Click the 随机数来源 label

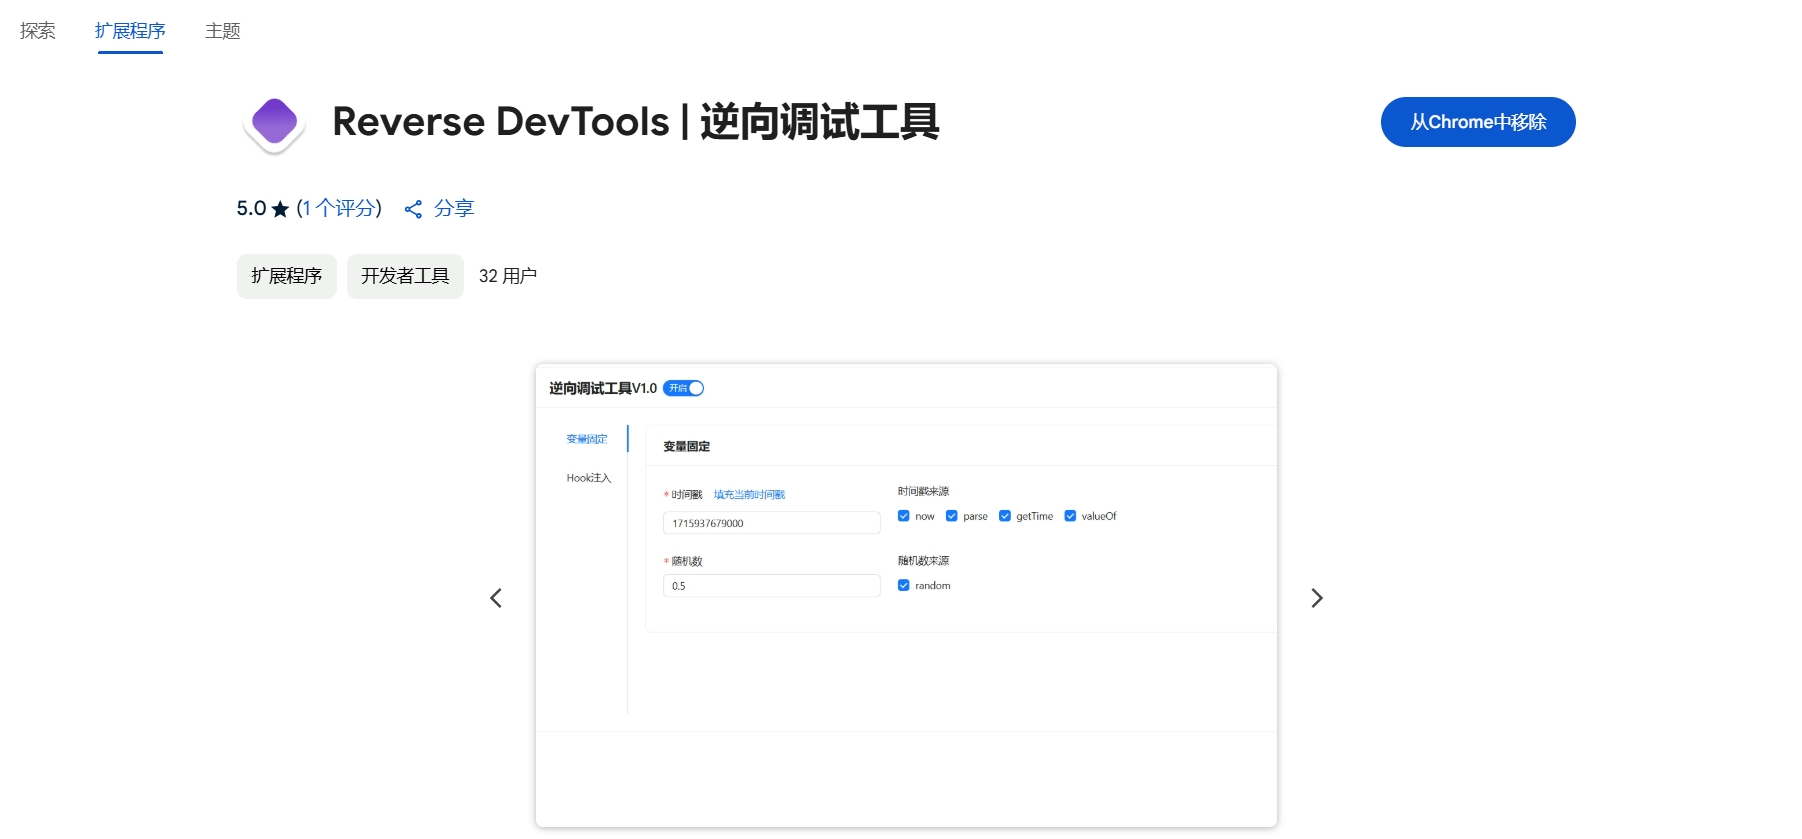923,561
